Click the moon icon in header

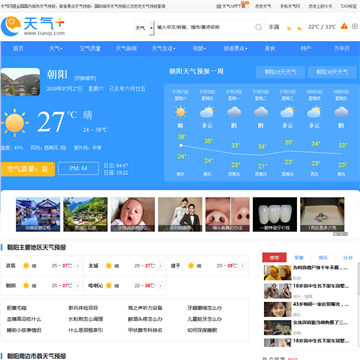pyautogui.click(x=300, y=28)
